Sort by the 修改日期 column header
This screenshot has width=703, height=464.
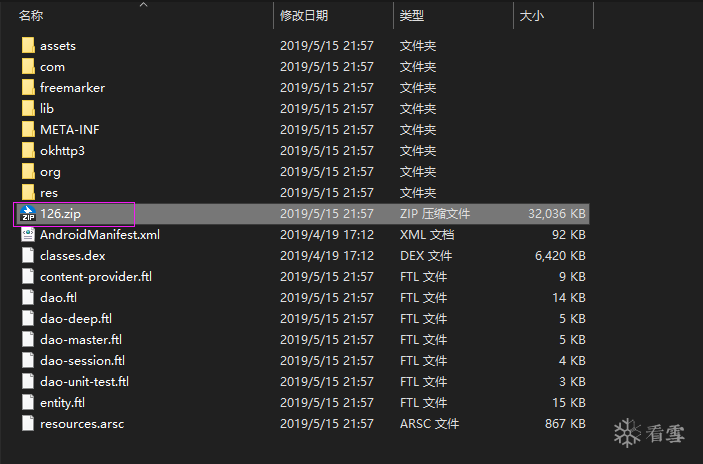tap(304, 16)
